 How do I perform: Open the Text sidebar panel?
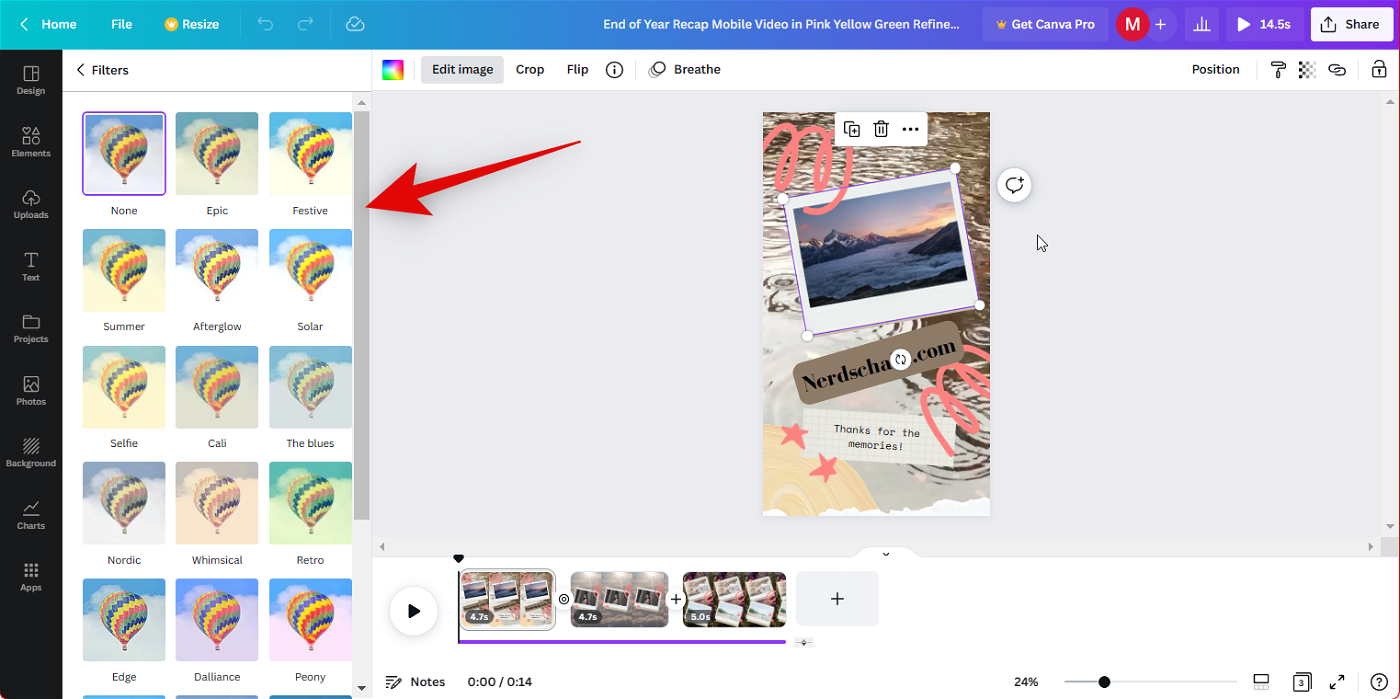pos(31,266)
